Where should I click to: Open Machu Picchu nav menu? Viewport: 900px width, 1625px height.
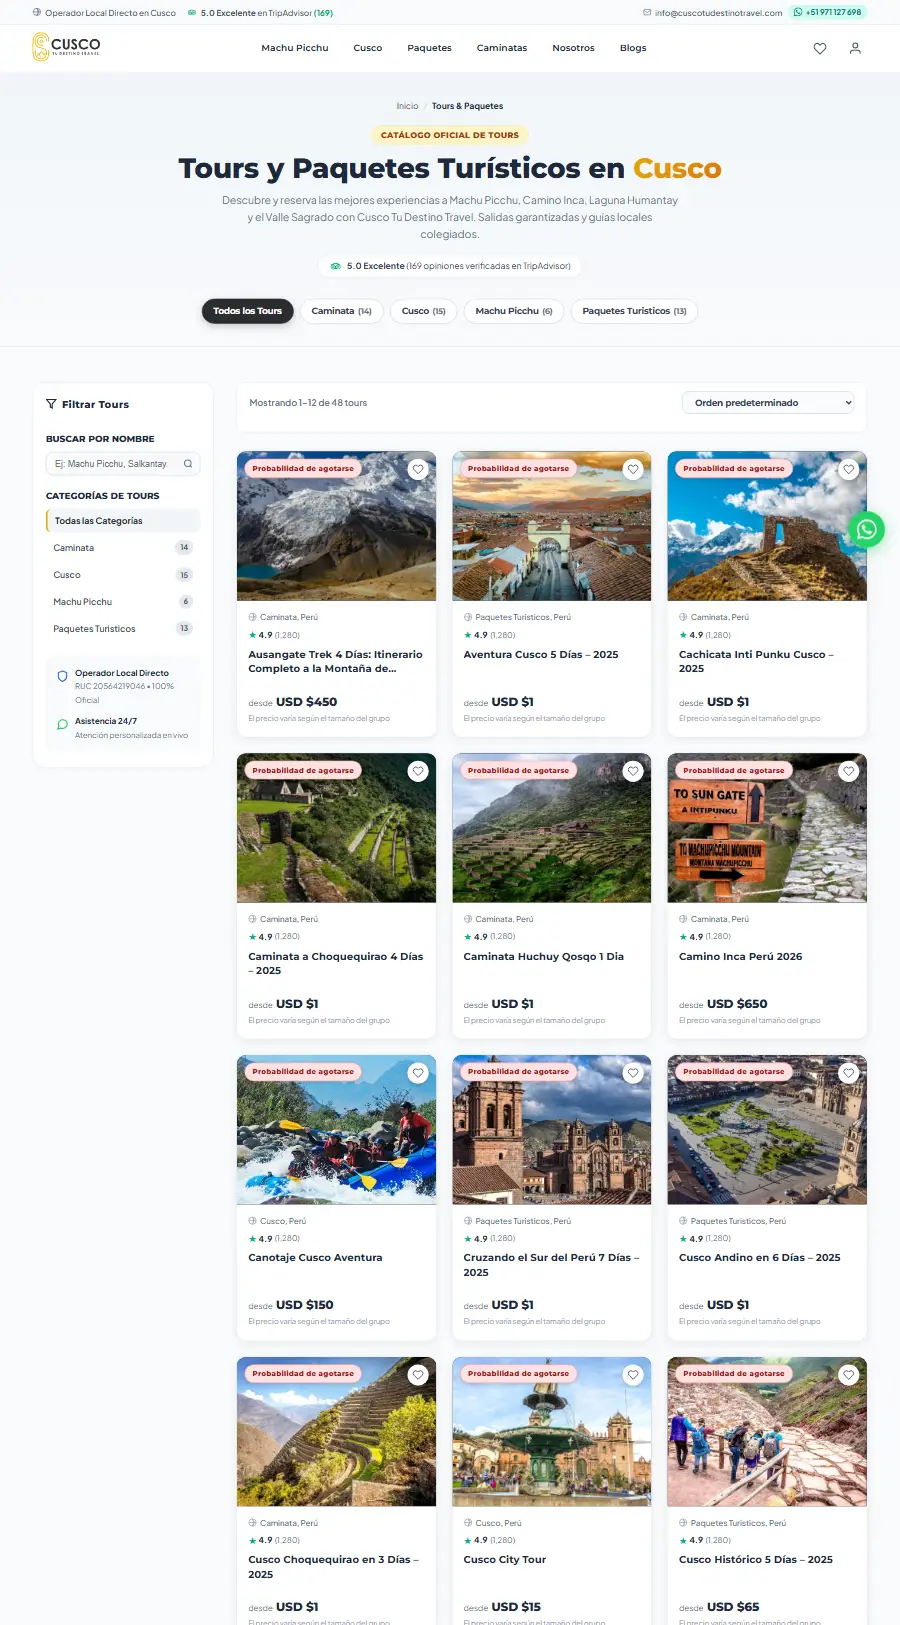coord(295,48)
